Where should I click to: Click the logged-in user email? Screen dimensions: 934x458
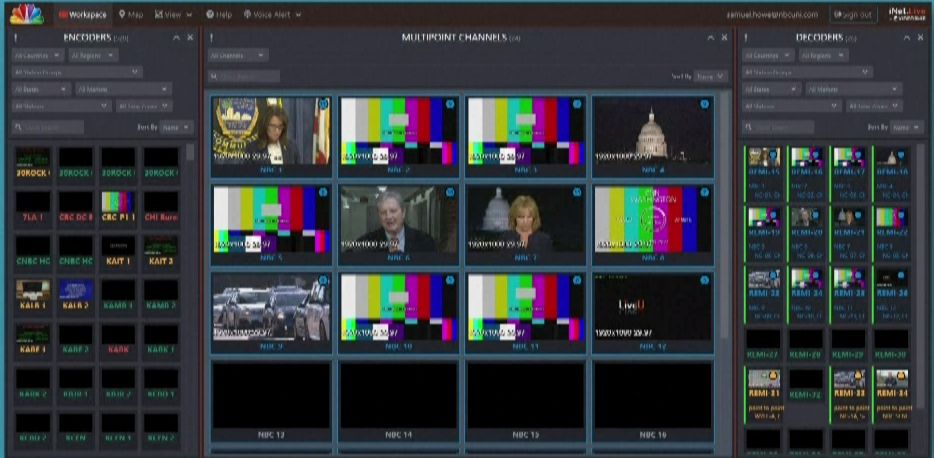773,14
